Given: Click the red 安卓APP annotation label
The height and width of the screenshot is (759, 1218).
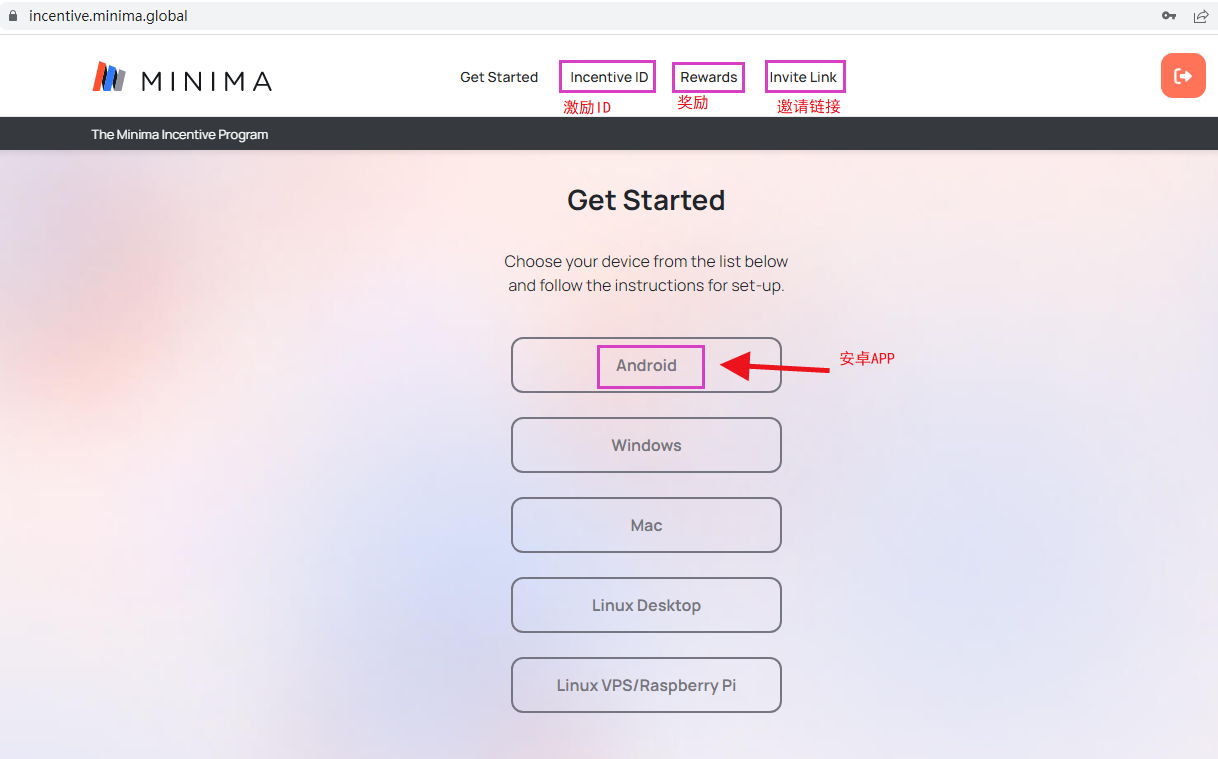Looking at the screenshot, I should [867, 358].
